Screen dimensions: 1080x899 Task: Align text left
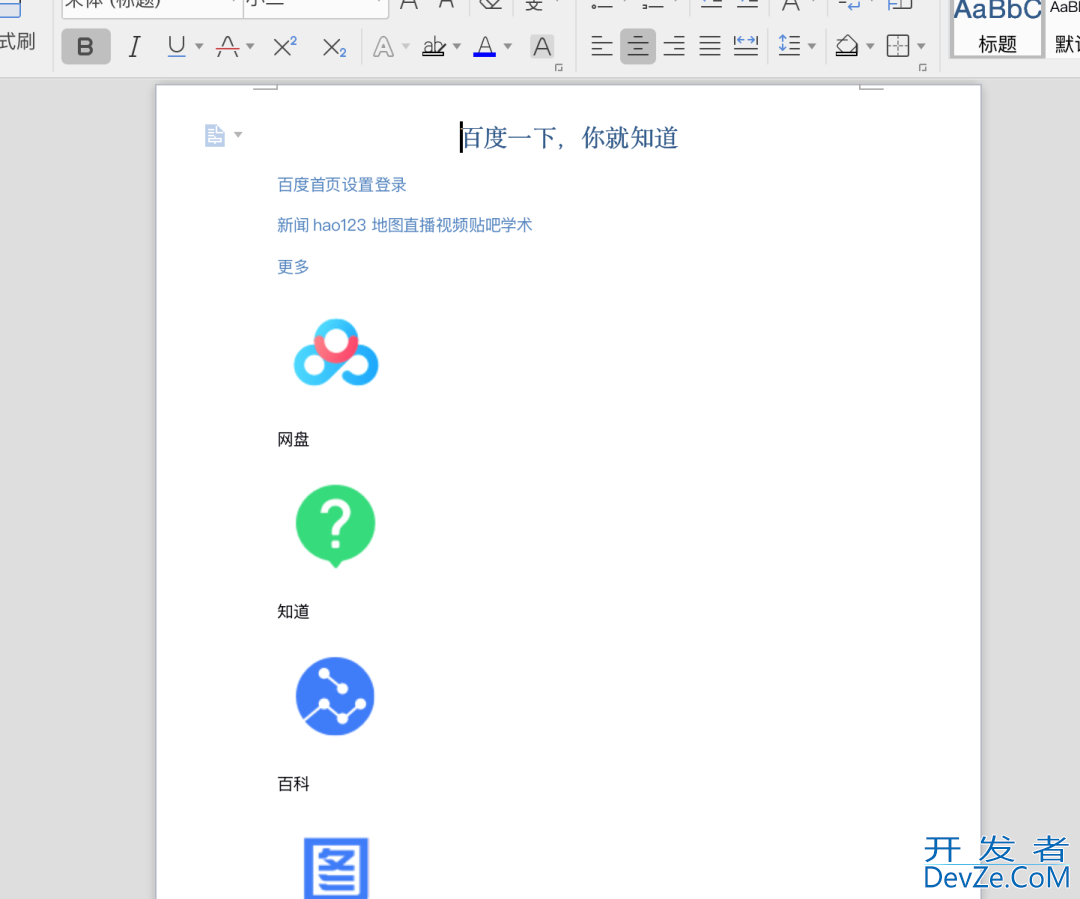click(601, 46)
